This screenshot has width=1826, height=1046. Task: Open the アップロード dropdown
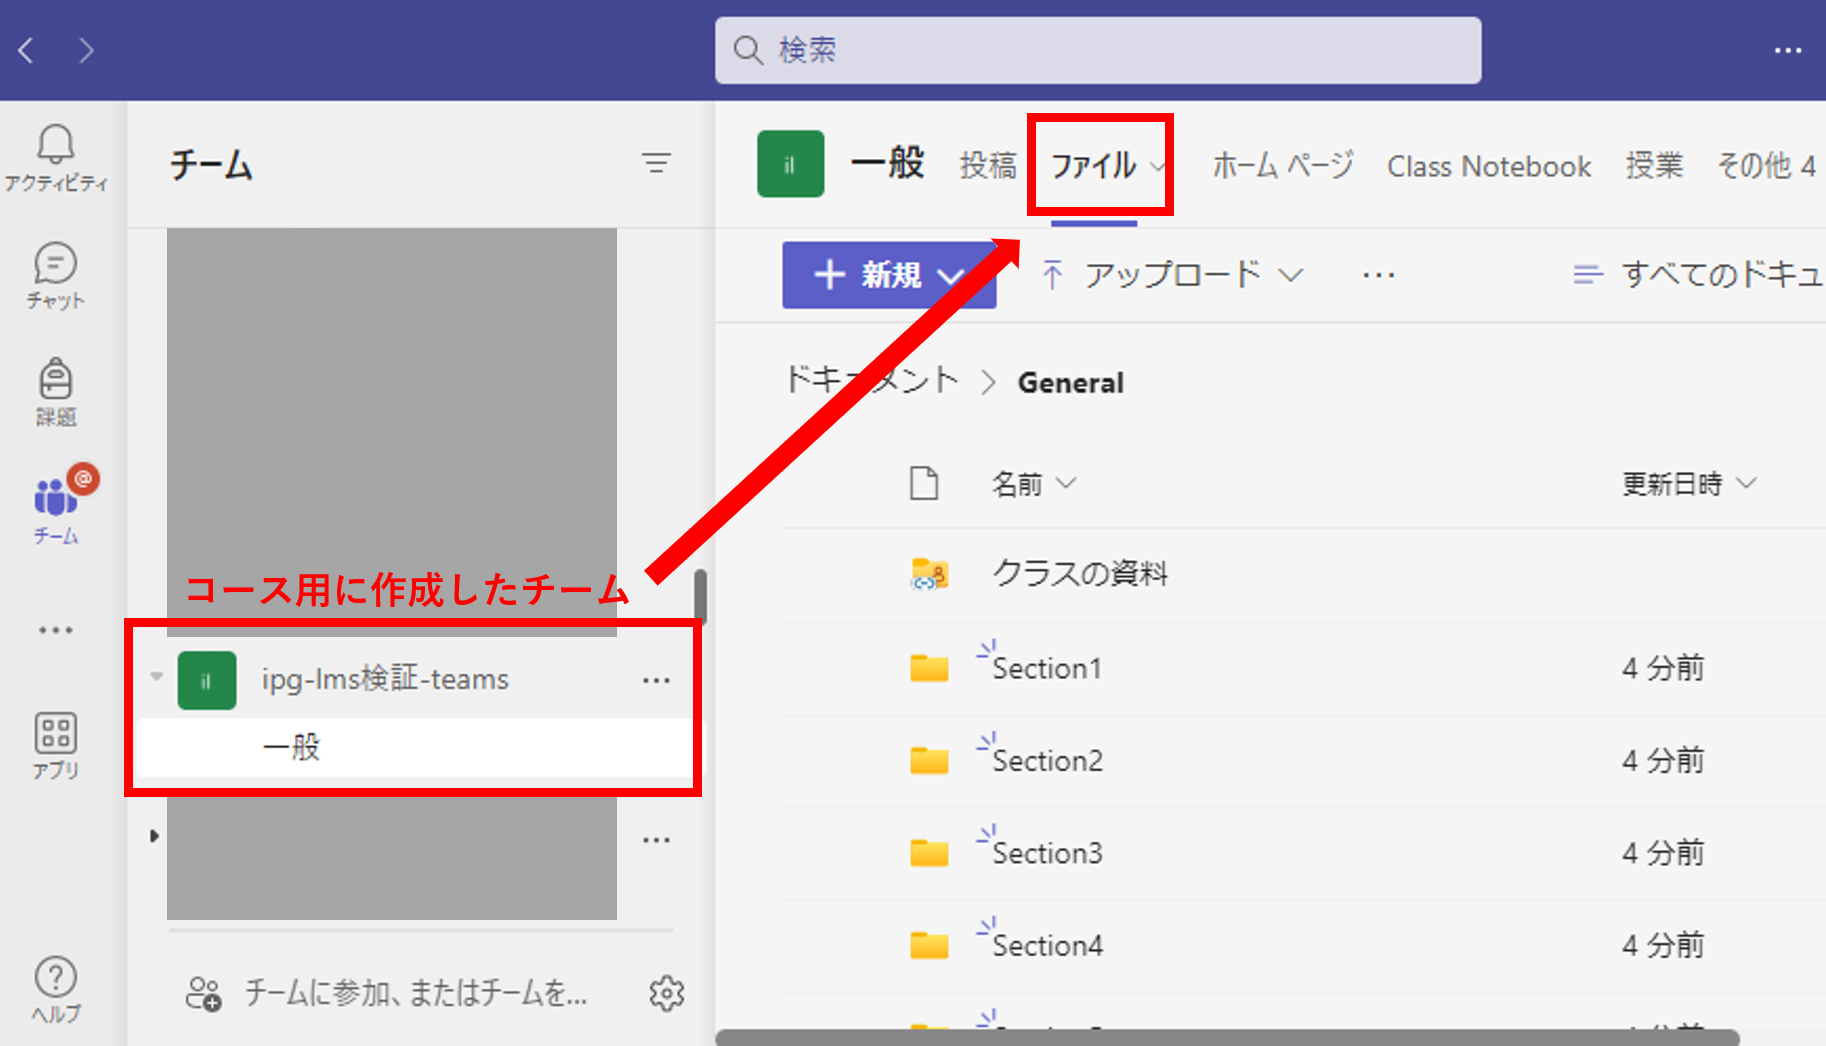click(x=1172, y=275)
